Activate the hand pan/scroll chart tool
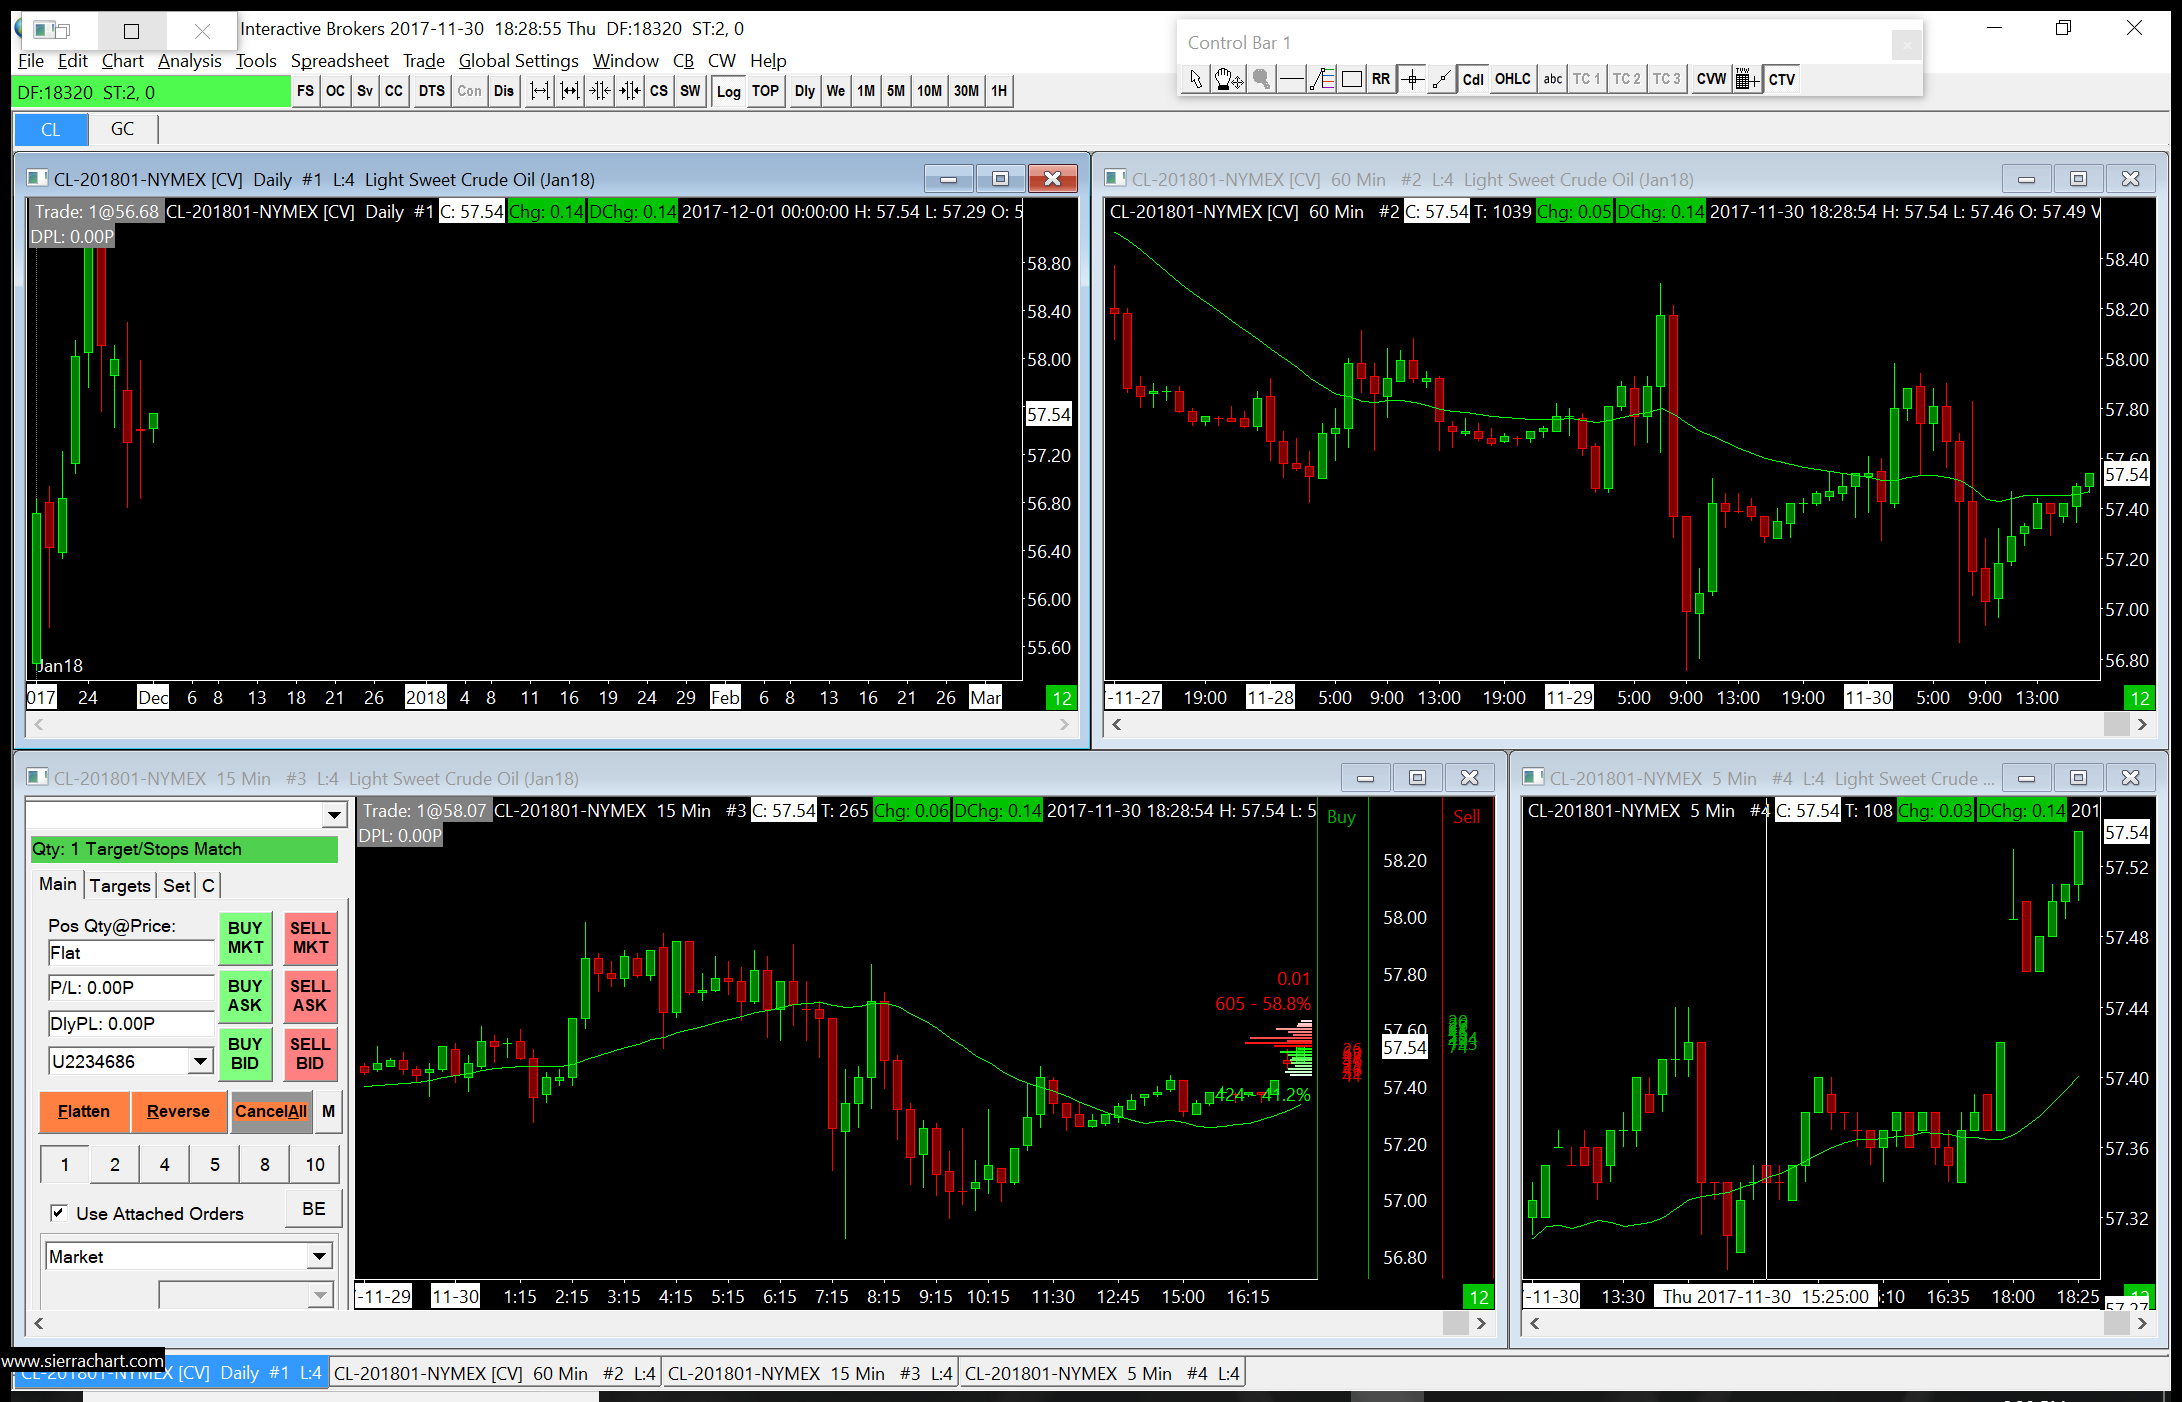This screenshot has width=2182, height=1402. coord(1228,79)
